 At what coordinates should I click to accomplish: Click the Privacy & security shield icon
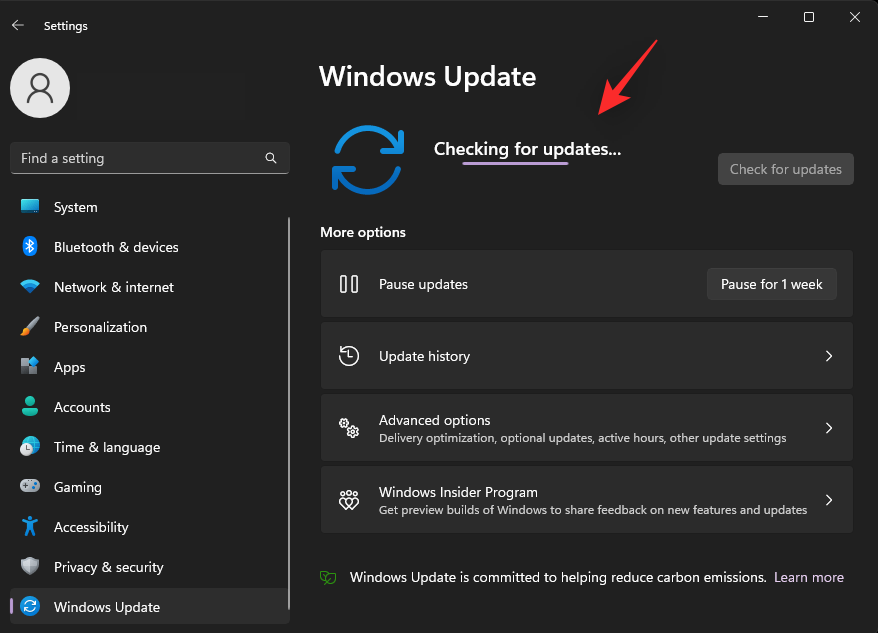28,567
